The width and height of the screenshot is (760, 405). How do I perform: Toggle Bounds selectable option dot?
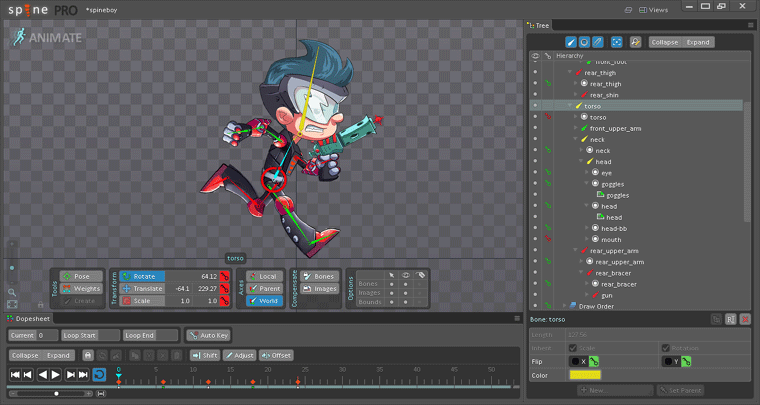coord(392,302)
